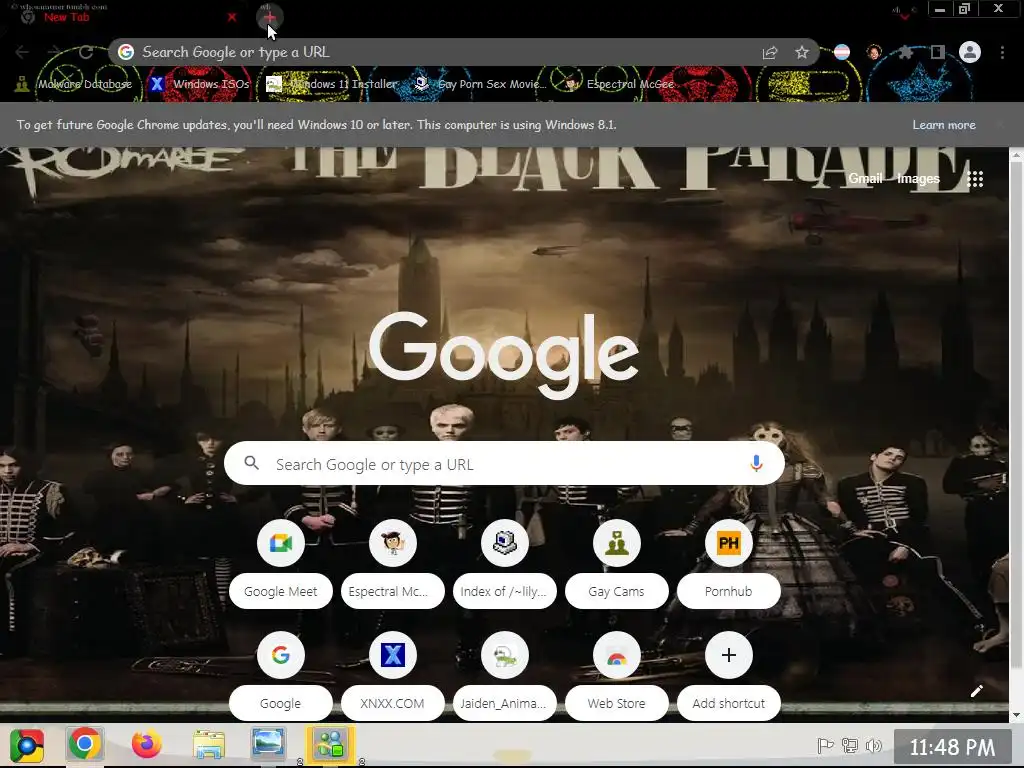Click the first colorful taskbar icon

pyautogui.click(x=27, y=744)
